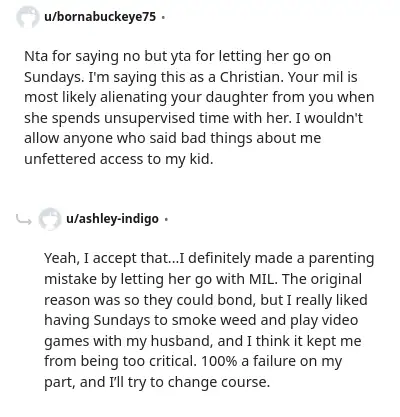Click 'change course.' ending the reply
Viewport: 400px width, 417px height.
pos(218,382)
